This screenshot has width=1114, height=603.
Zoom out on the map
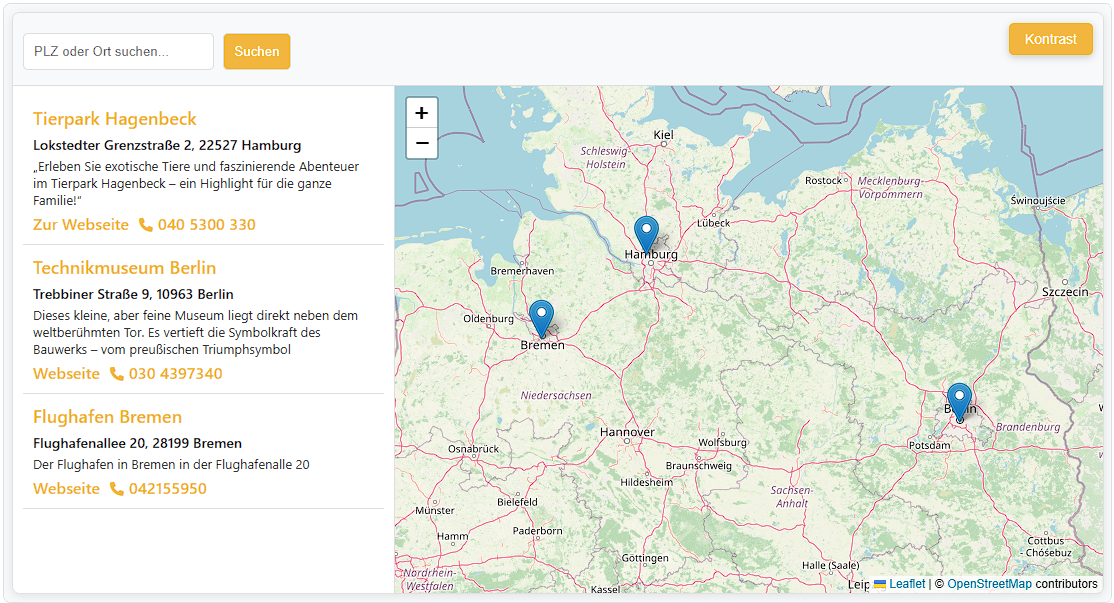[422, 144]
